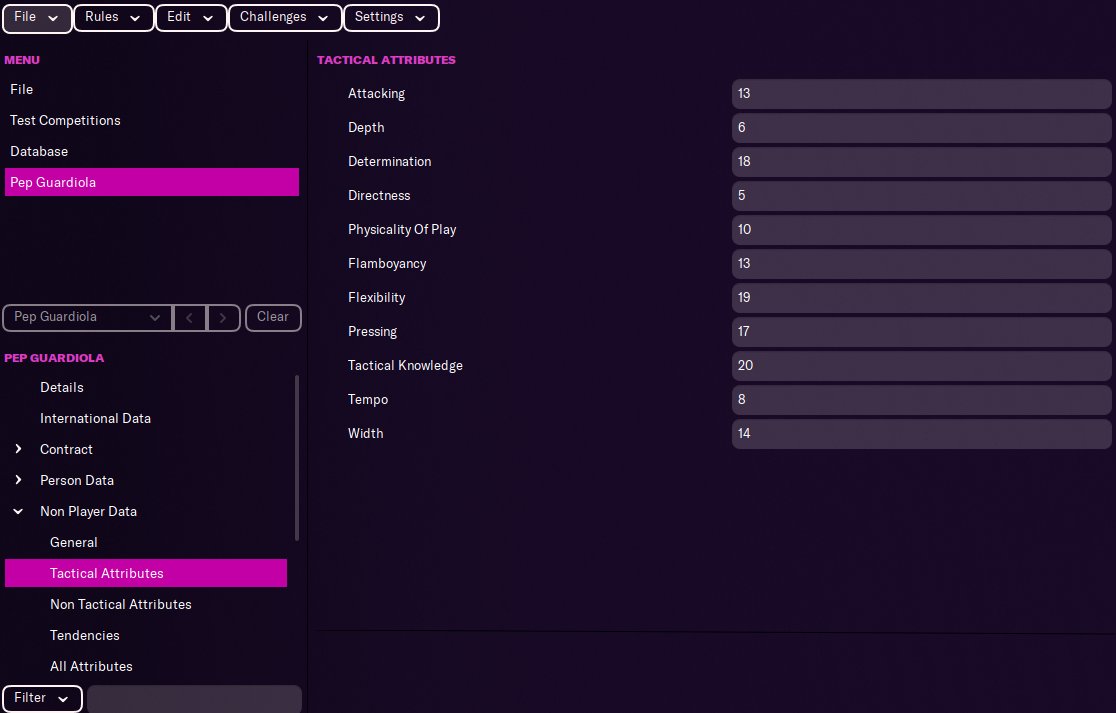1116x713 pixels.
Task: Edit the Physicality Of Play value
Action: (921, 230)
